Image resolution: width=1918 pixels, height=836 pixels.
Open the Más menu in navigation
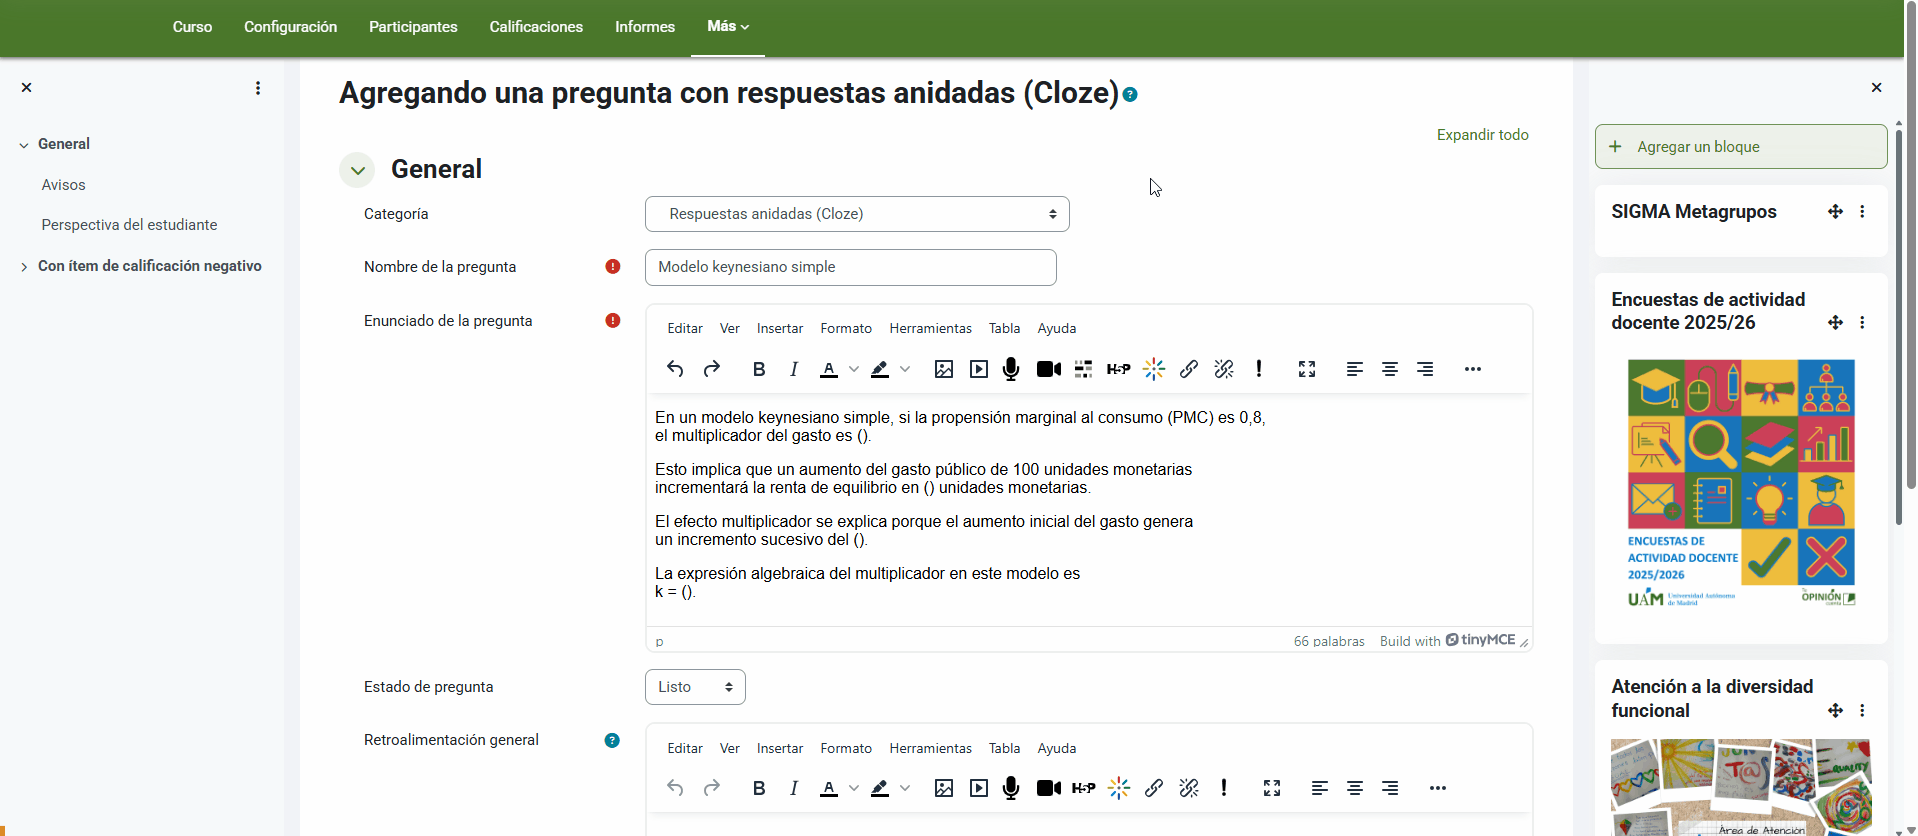[x=728, y=27]
